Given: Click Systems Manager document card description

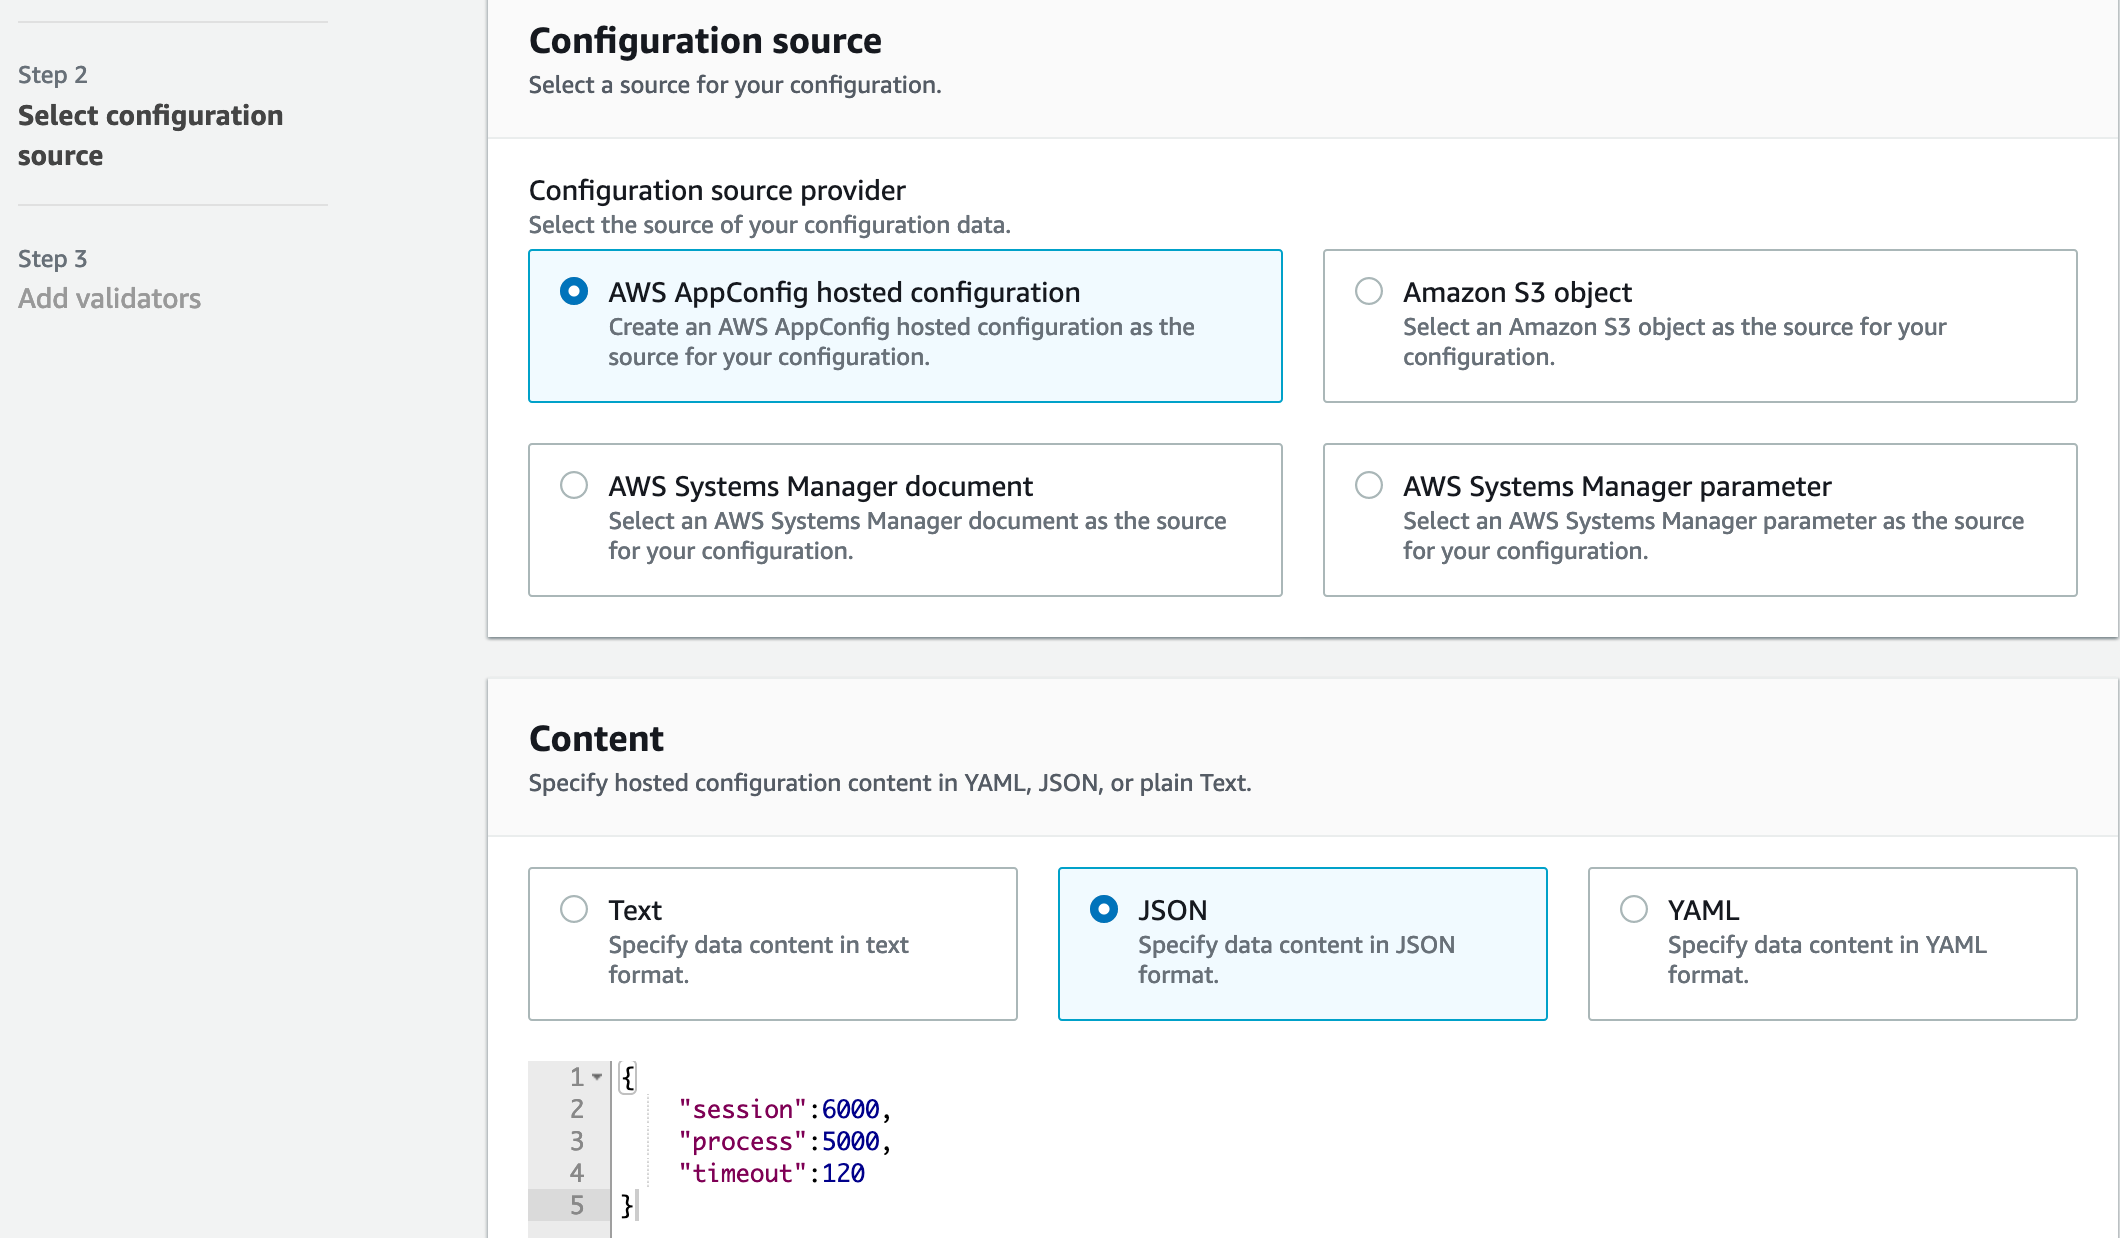Looking at the screenshot, I should [917, 536].
